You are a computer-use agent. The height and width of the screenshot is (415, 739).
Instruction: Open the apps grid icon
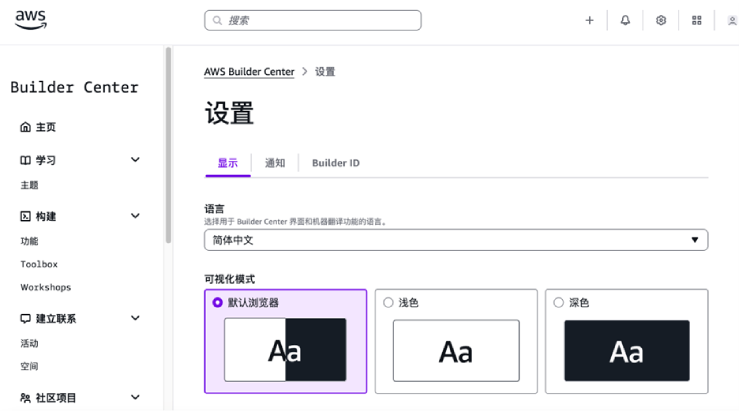coord(697,20)
